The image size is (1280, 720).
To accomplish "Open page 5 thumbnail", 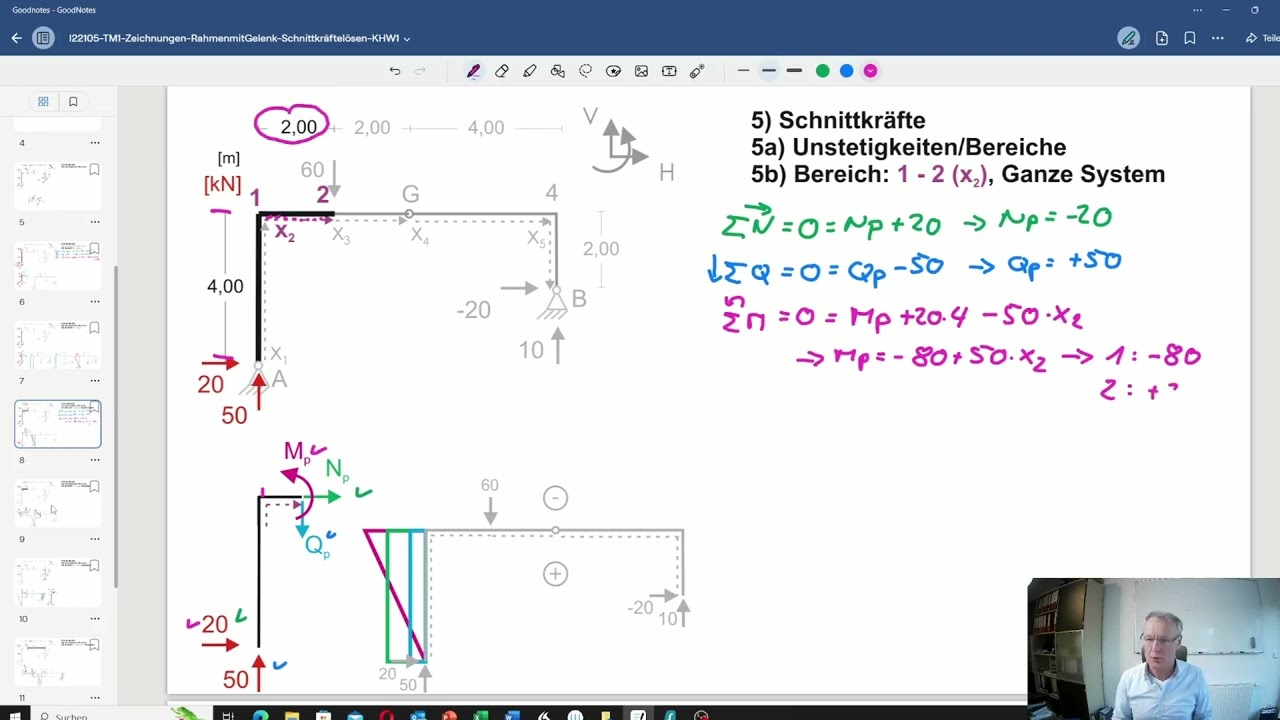I will [58, 186].
